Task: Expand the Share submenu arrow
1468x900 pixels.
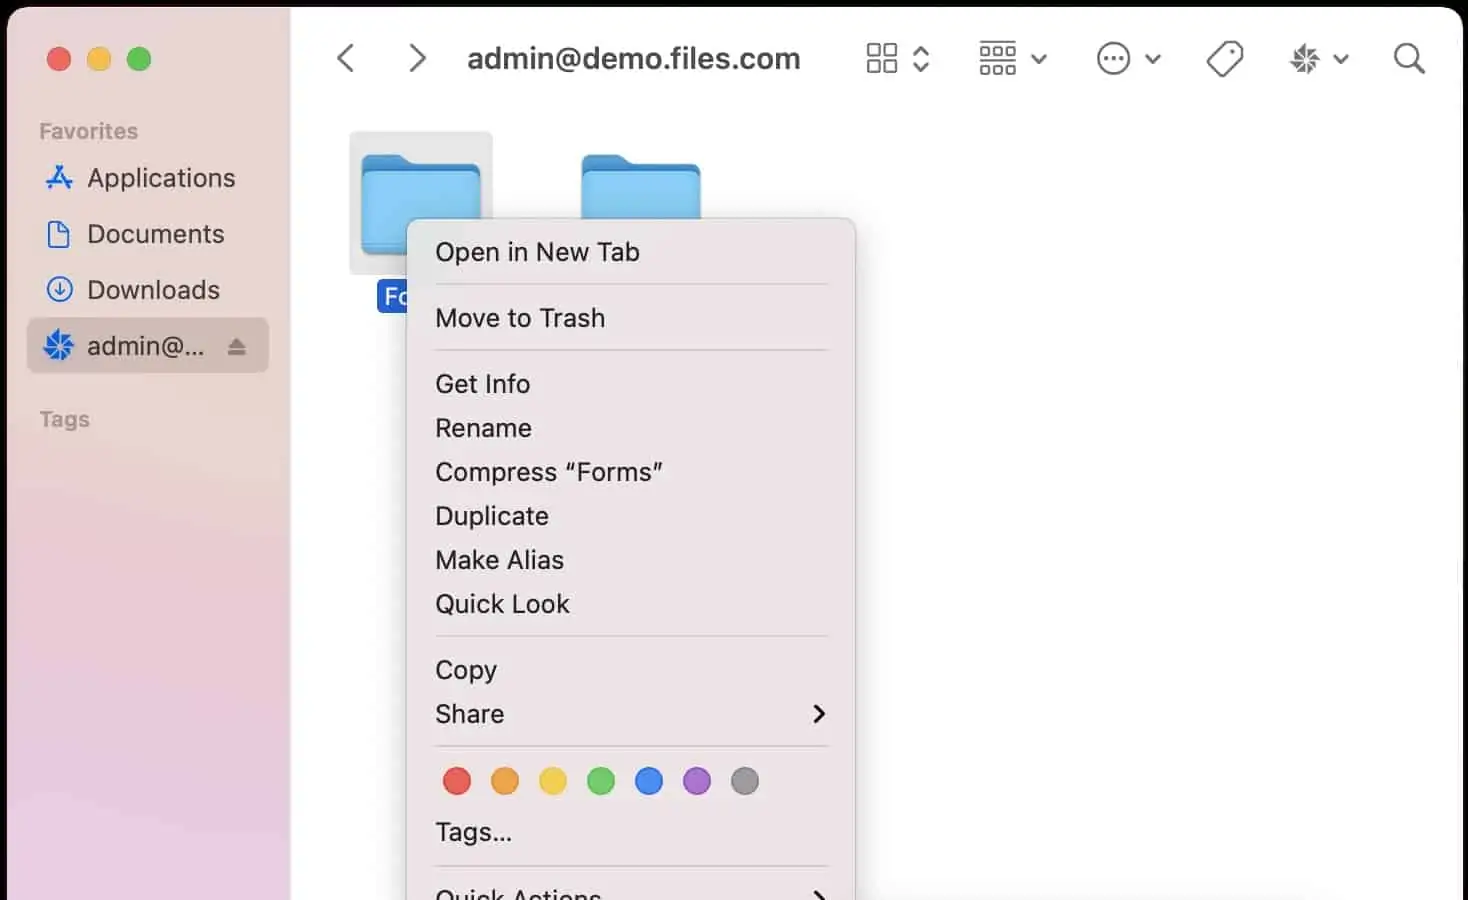Action: [819, 714]
